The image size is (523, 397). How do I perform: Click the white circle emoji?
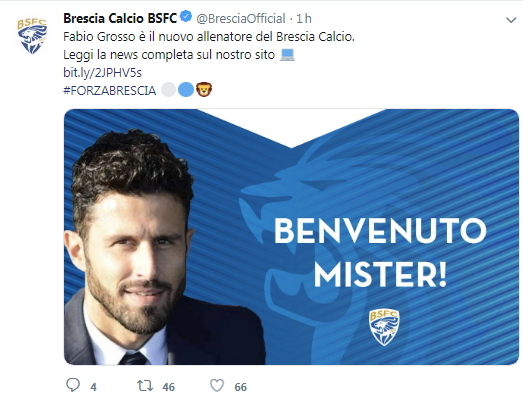coord(168,90)
